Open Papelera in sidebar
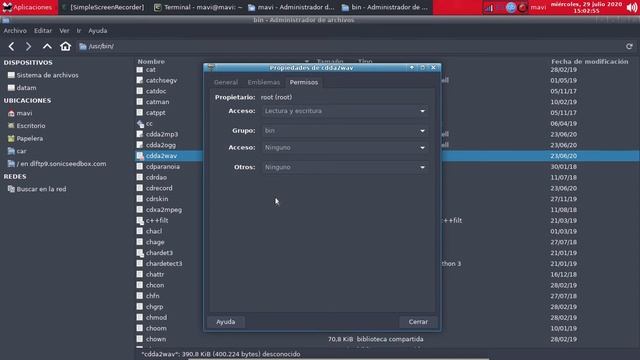The image size is (640, 360). click(25, 138)
